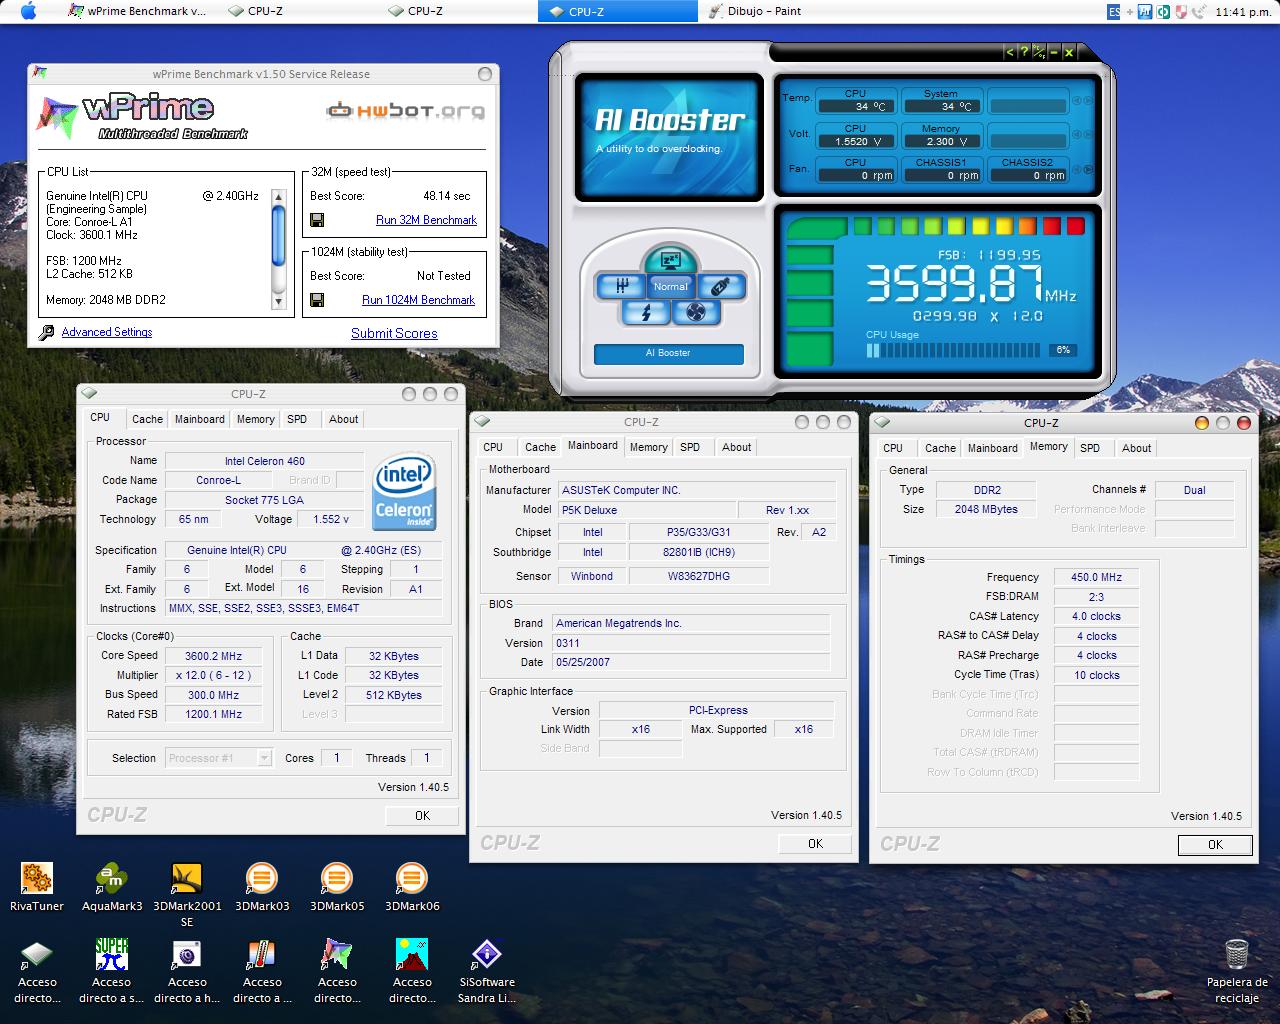Click the sleep-mode monitor icon in AI Booster
This screenshot has width=1280, height=1024.
670,259
